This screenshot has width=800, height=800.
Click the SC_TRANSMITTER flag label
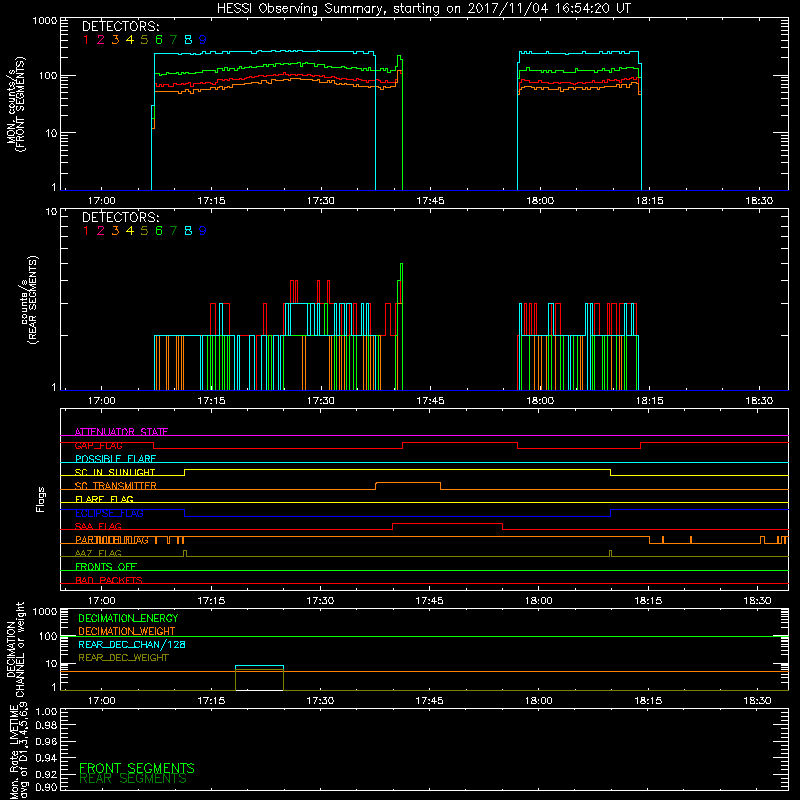(116, 486)
